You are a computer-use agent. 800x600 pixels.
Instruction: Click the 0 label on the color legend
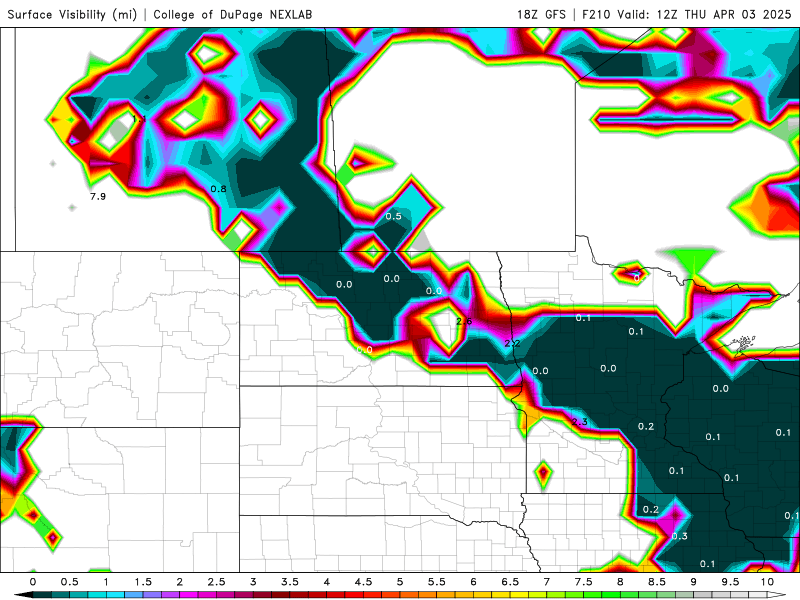tap(33, 582)
